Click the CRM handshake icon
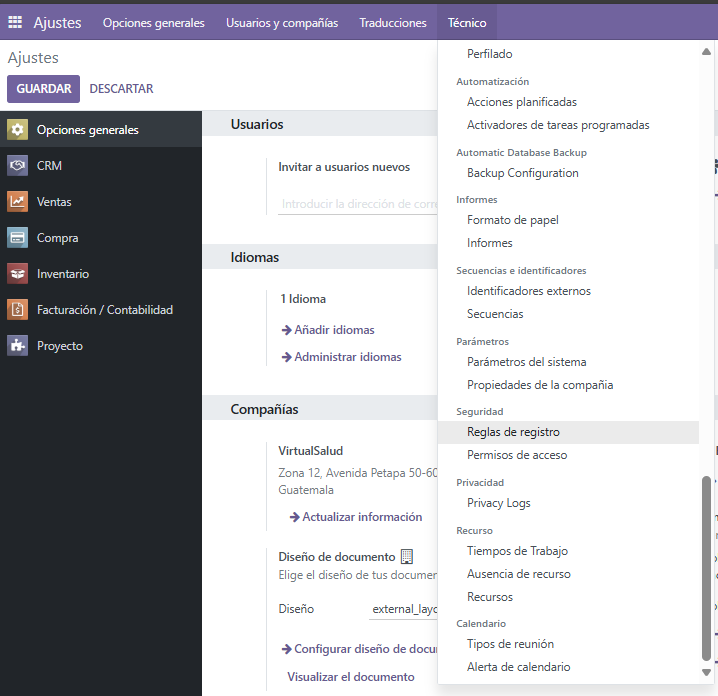The width and height of the screenshot is (718, 696). (17, 166)
